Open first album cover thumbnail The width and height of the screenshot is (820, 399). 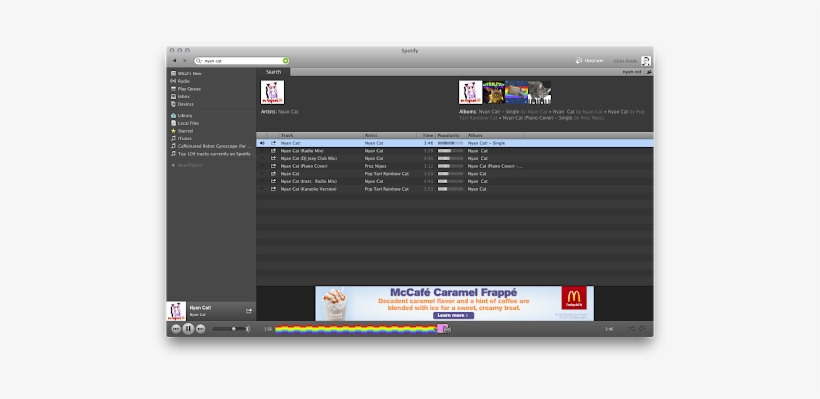pyautogui.click(x=470, y=92)
